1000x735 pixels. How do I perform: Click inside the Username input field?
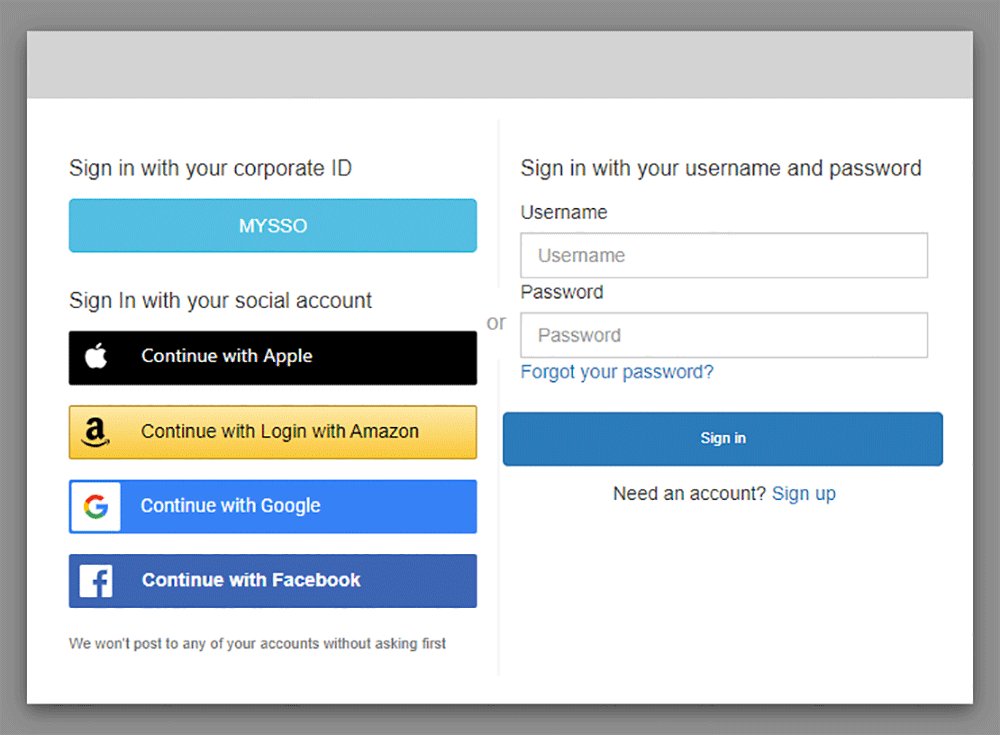[x=723, y=255]
